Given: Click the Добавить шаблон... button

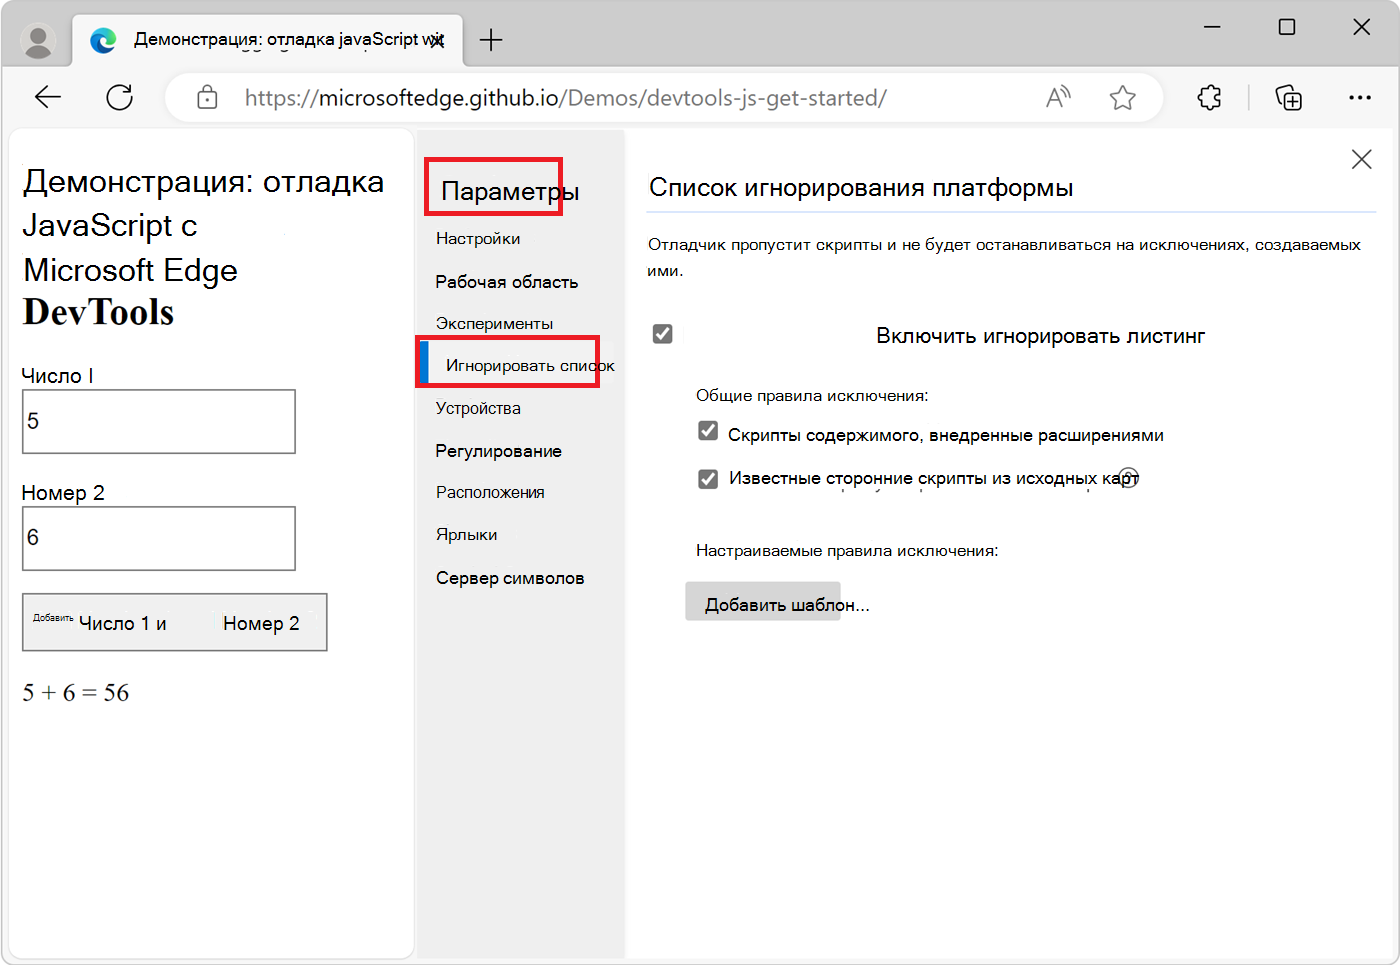Looking at the screenshot, I should 763,602.
